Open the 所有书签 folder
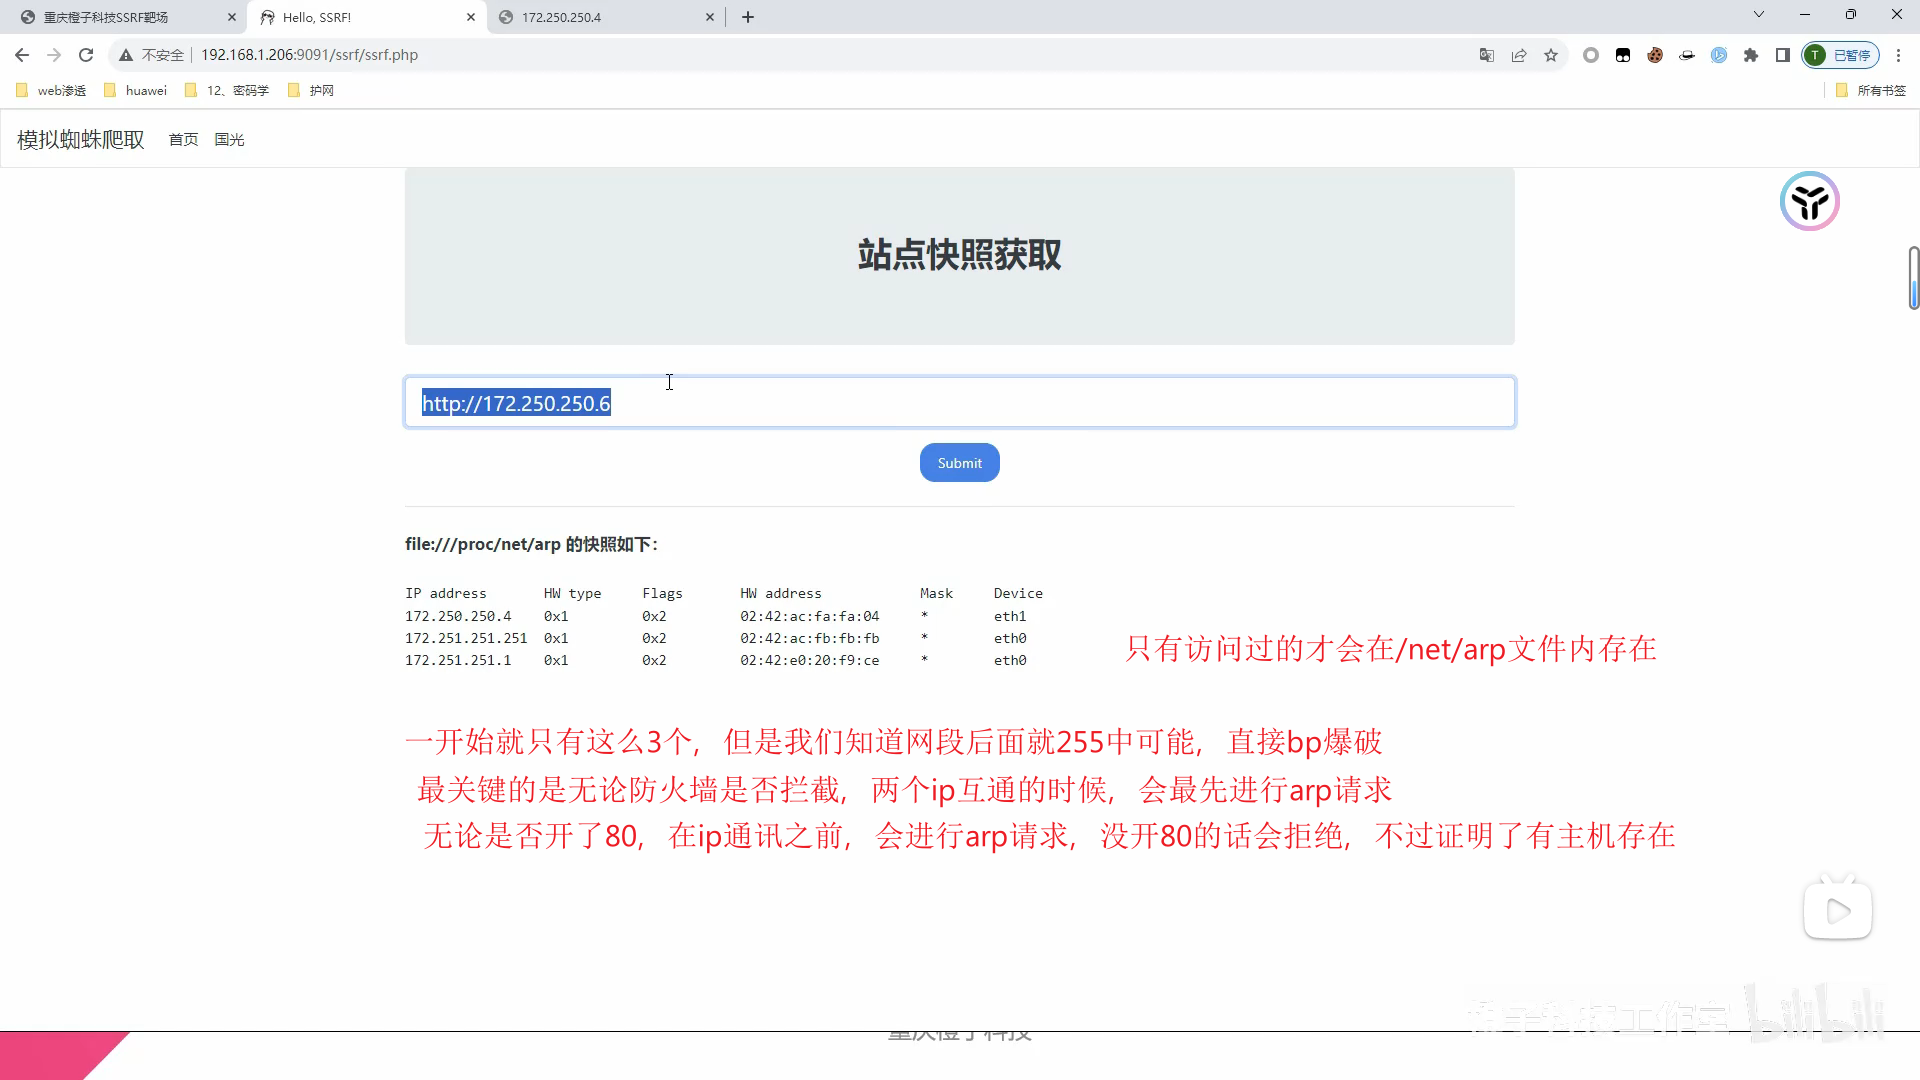 click(x=1871, y=90)
